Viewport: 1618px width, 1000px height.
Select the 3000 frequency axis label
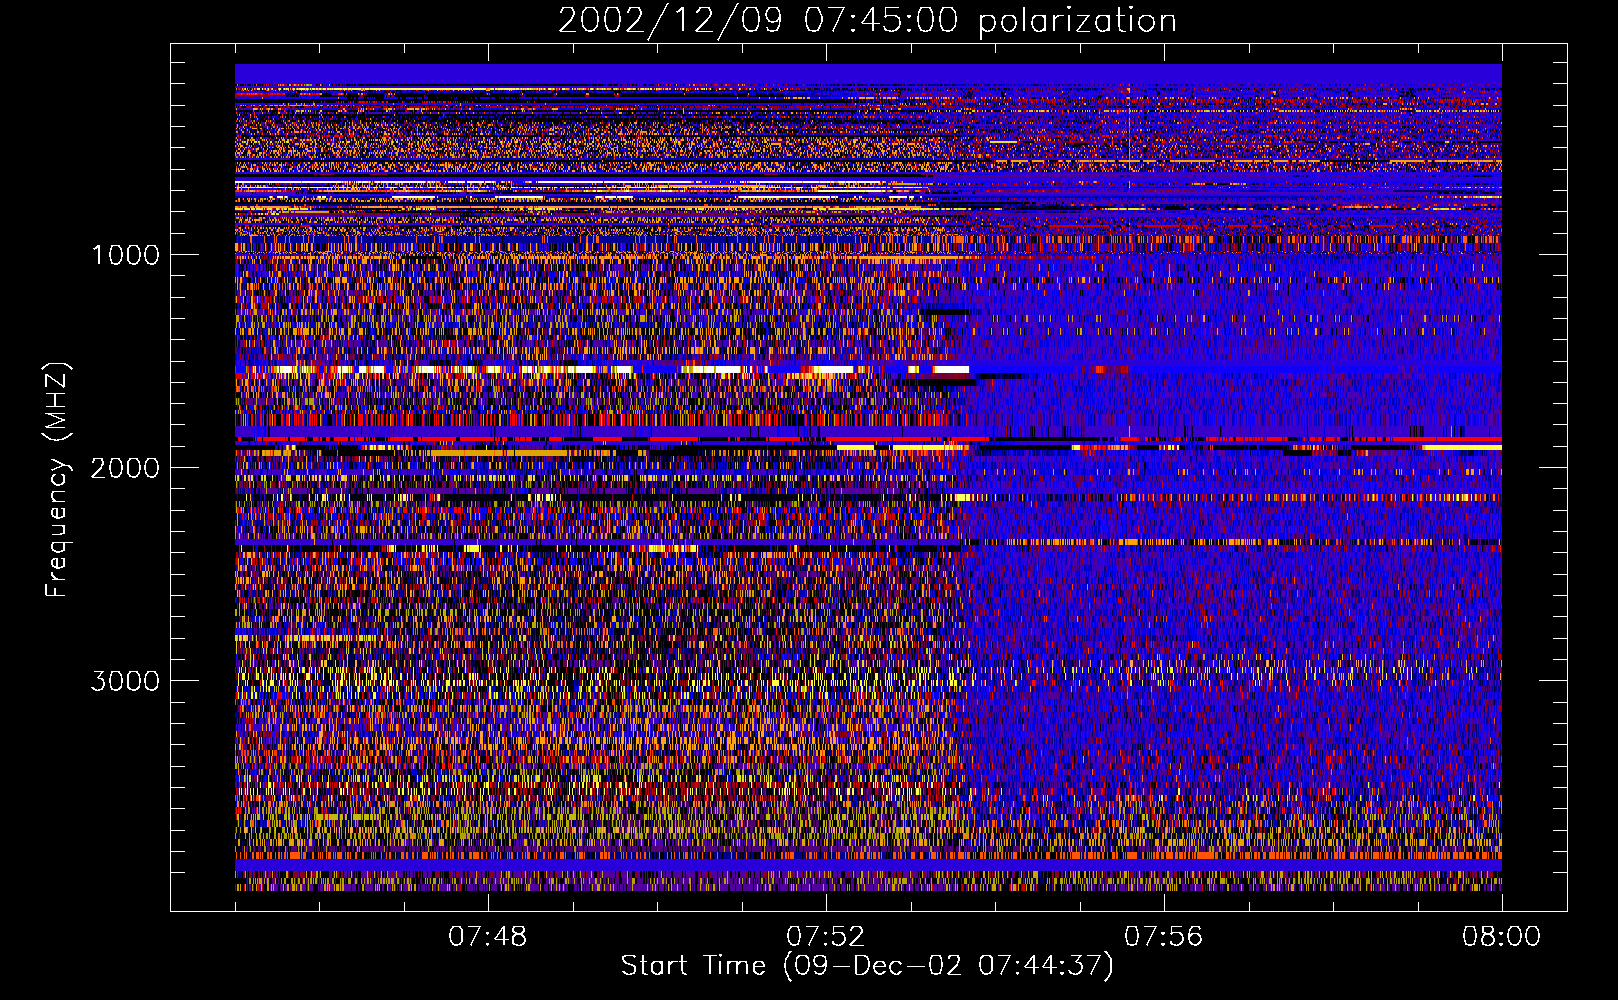point(125,681)
